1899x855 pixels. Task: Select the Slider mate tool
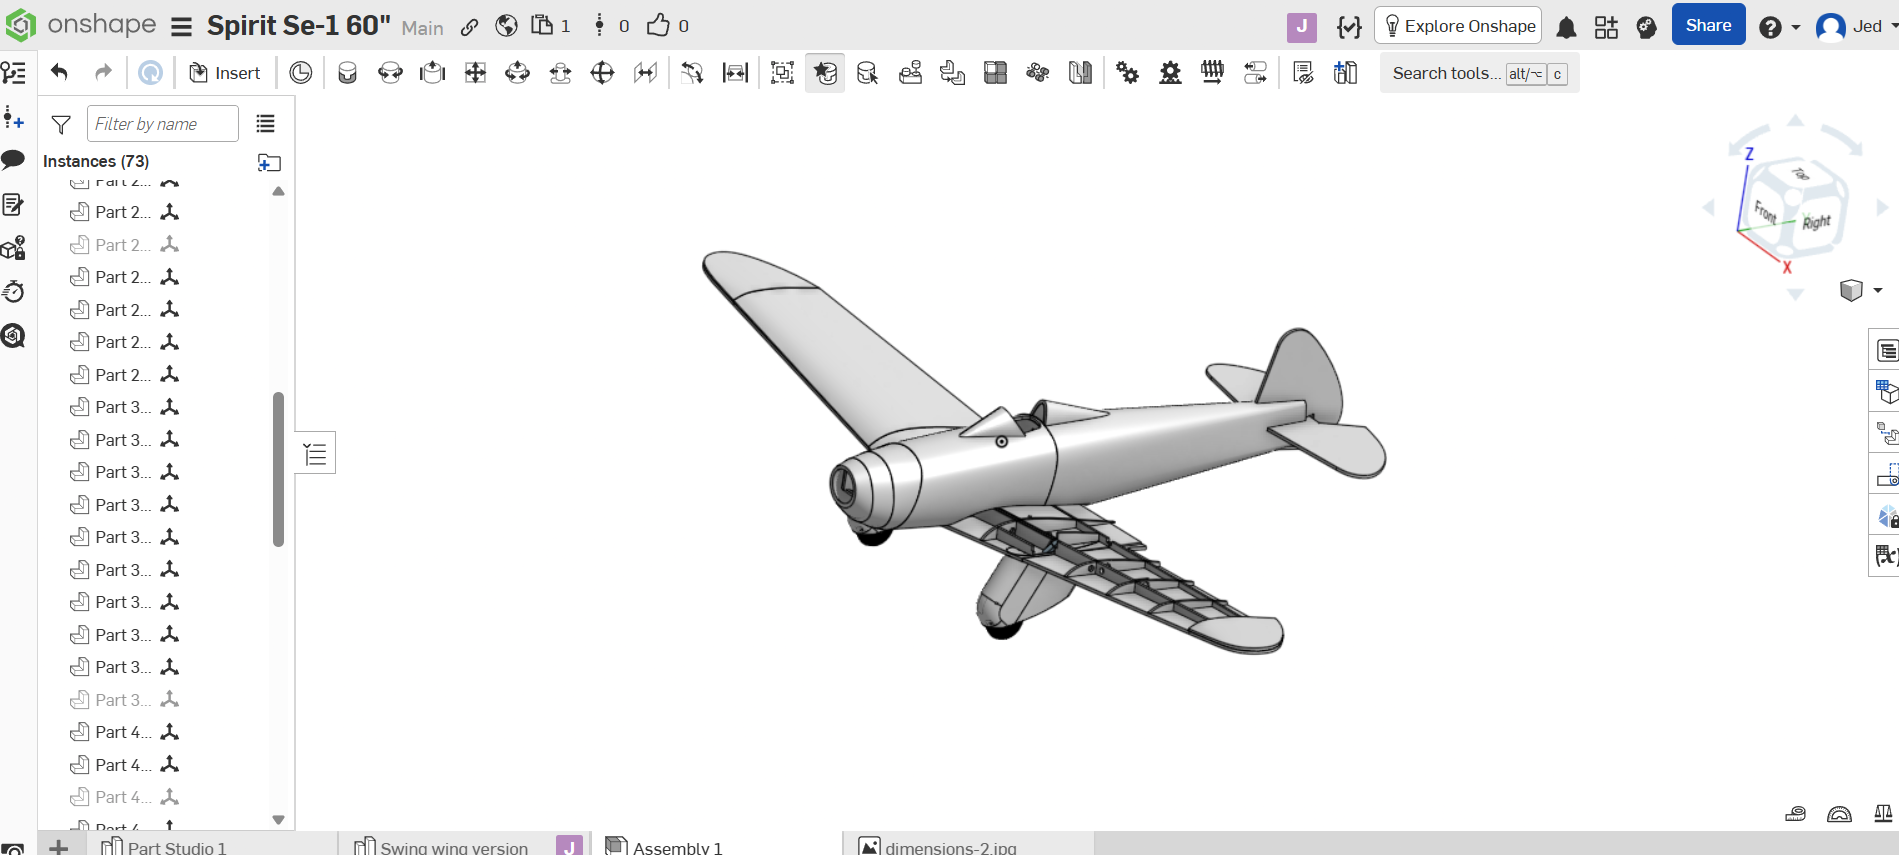tap(432, 73)
